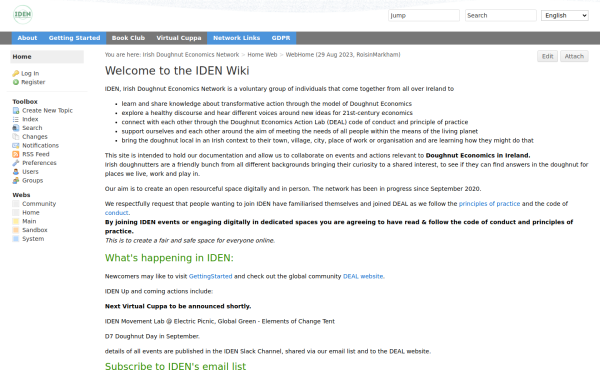Click the Attach button
This screenshot has width=600, height=375.
click(x=574, y=56)
